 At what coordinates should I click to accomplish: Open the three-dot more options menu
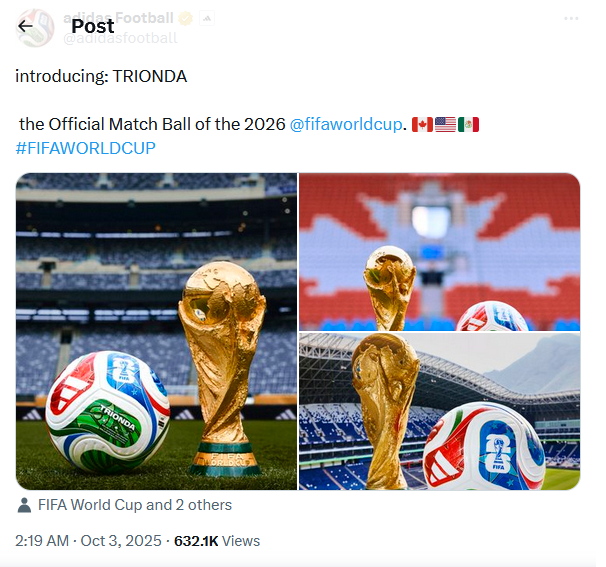571,18
